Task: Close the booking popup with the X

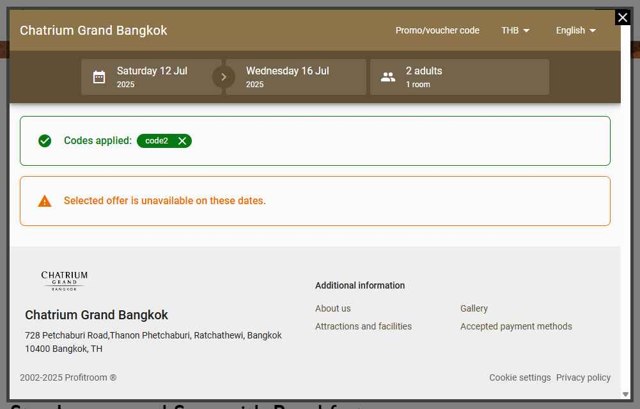Action: 622,18
